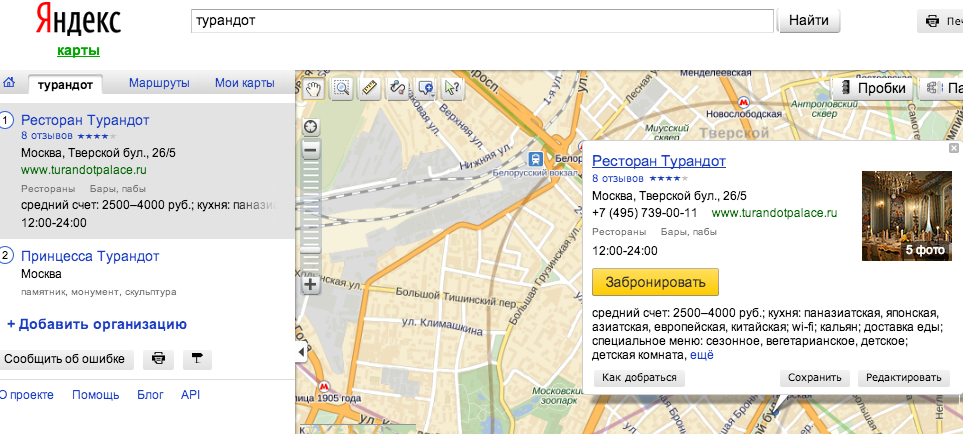
Task: Zoom out with the minus button
Action: coord(312,149)
